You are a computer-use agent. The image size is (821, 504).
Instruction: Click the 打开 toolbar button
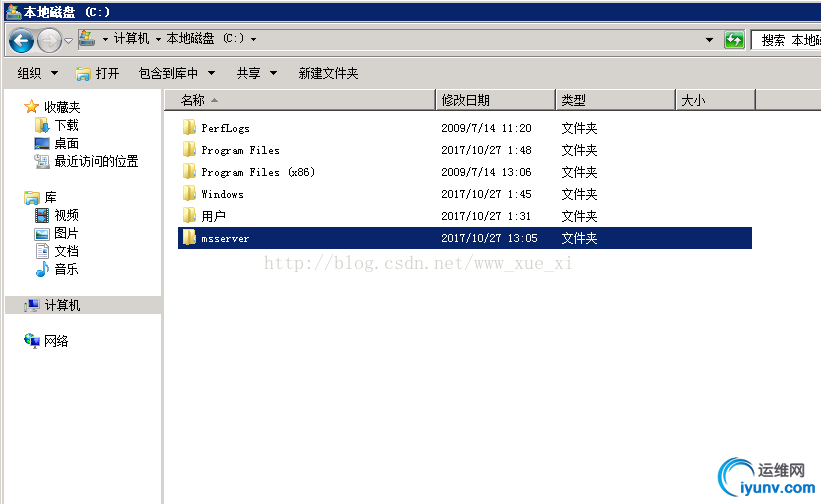click(x=97, y=73)
